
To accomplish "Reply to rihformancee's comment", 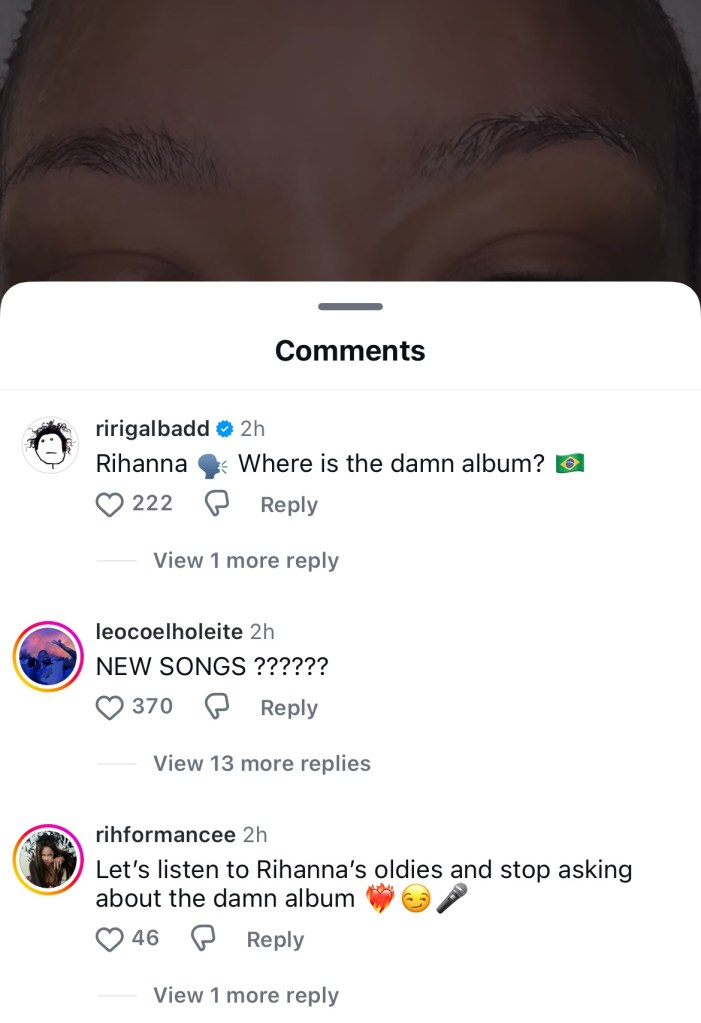I will tap(275, 939).
